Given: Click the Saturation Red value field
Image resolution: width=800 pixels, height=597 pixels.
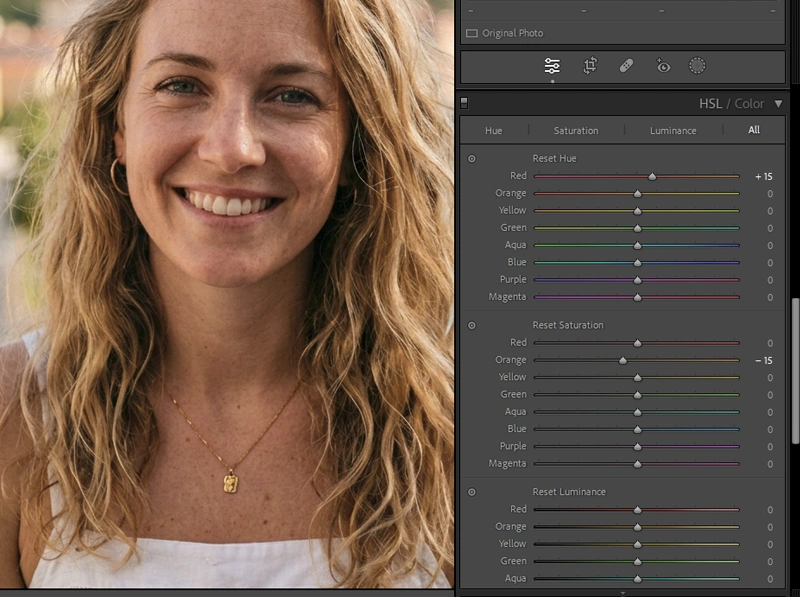Looking at the screenshot, I should tap(770, 343).
